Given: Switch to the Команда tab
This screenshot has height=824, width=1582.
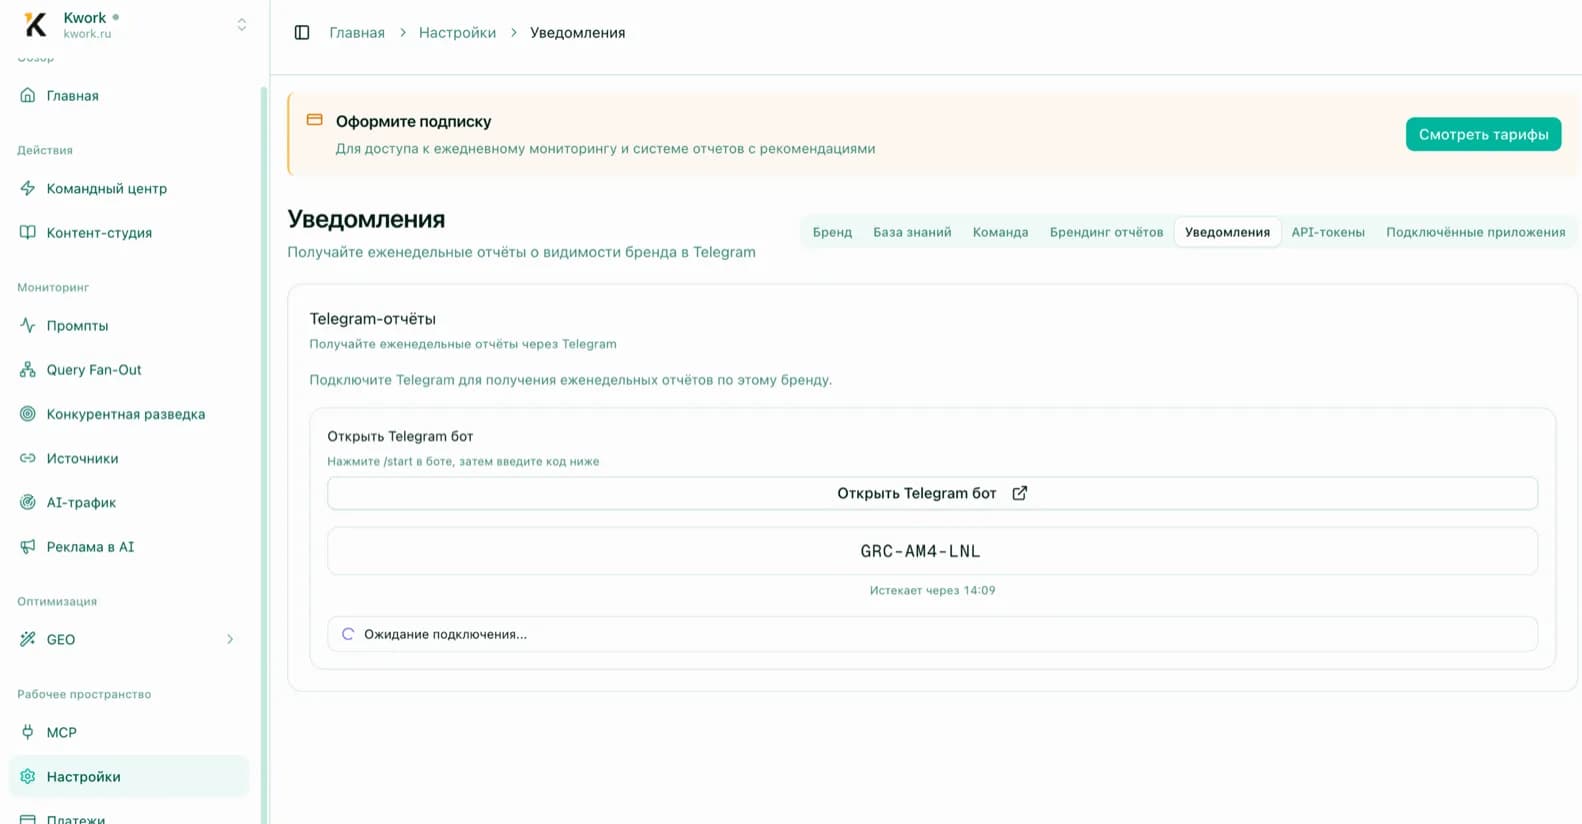Looking at the screenshot, I should pyautogui.click(x=1000, y=232).
